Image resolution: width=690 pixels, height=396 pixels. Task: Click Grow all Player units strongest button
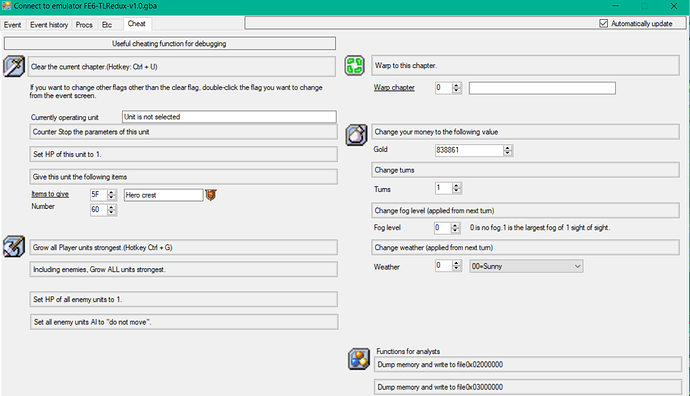[x=184, y=247]
